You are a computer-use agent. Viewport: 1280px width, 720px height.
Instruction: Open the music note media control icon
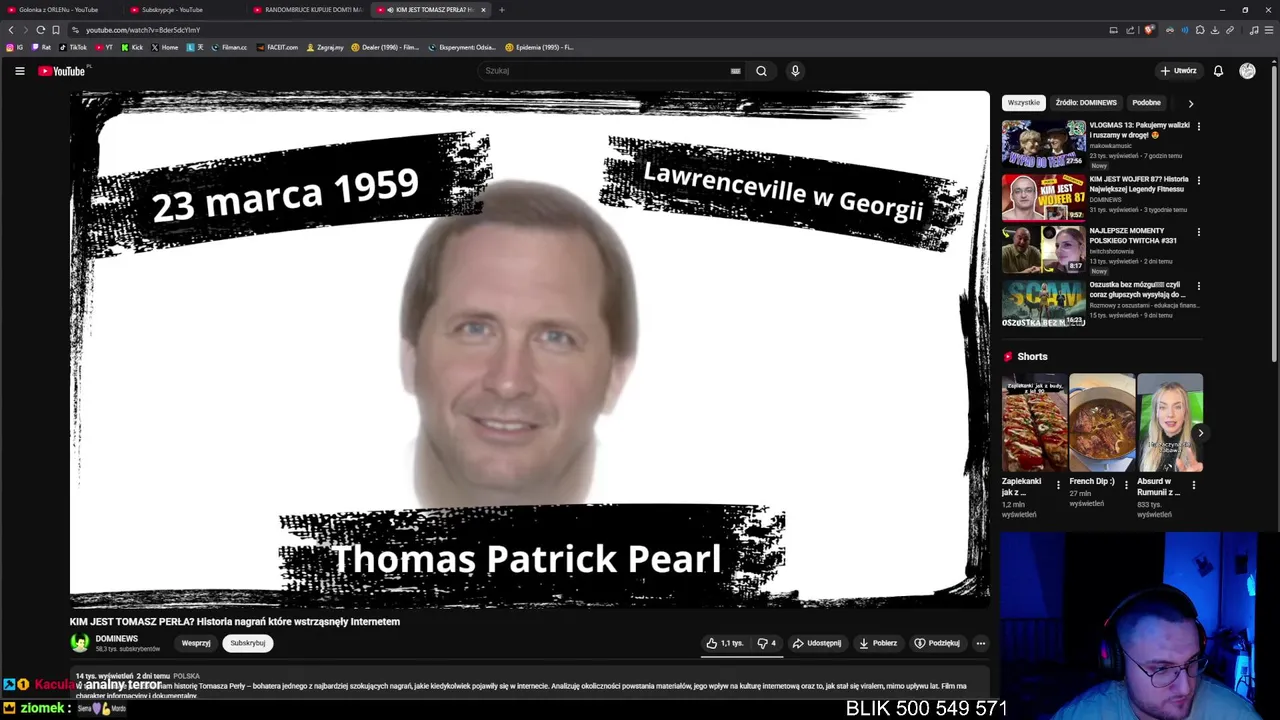1254,30
